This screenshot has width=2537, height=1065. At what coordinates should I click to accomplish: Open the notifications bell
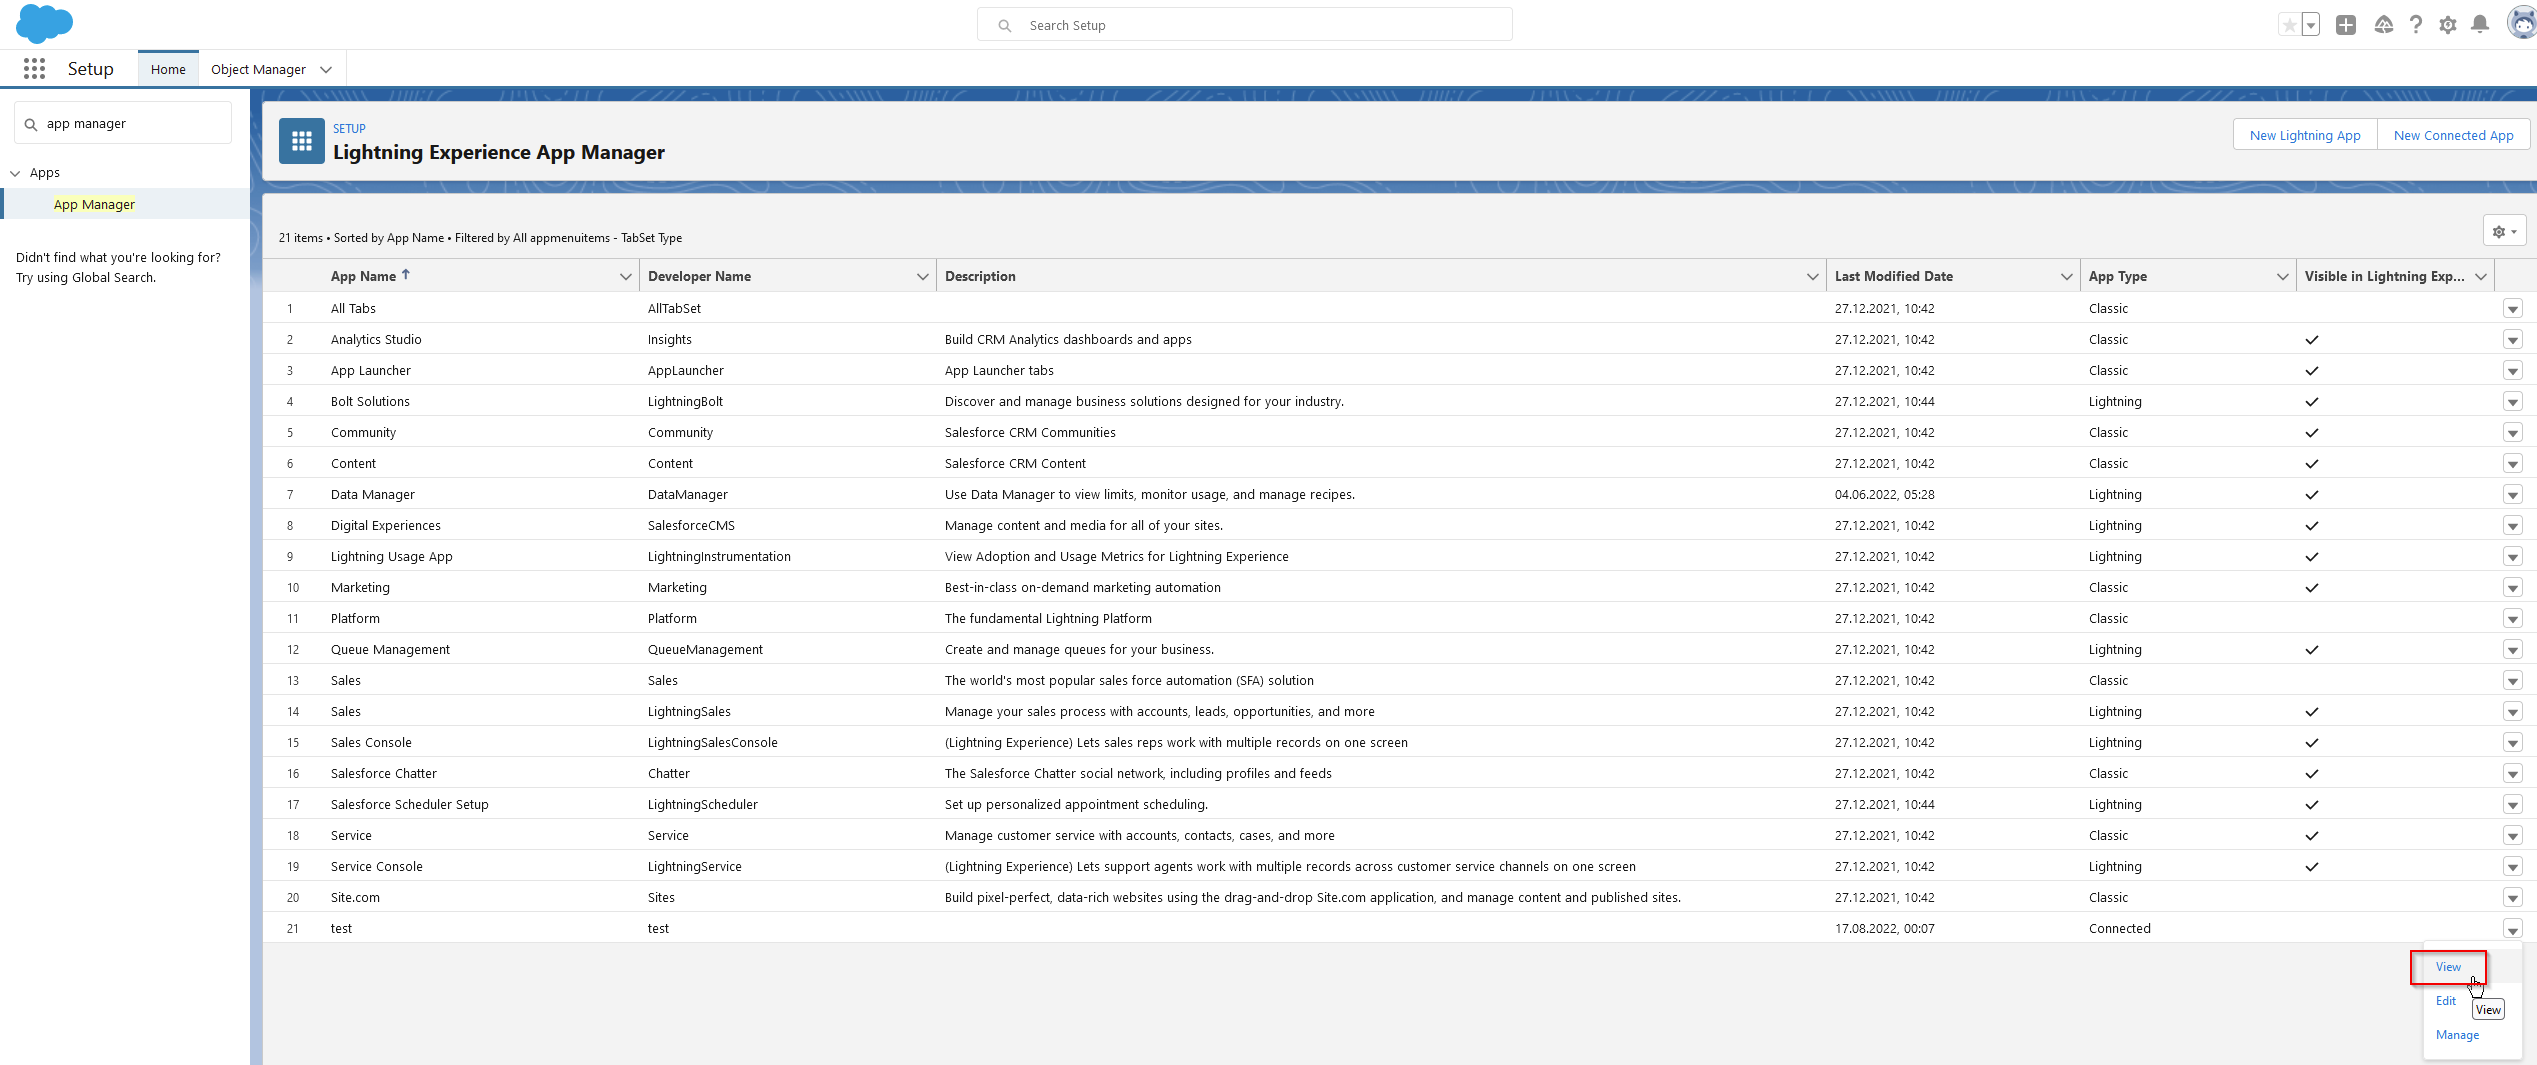coord(2480,24)
